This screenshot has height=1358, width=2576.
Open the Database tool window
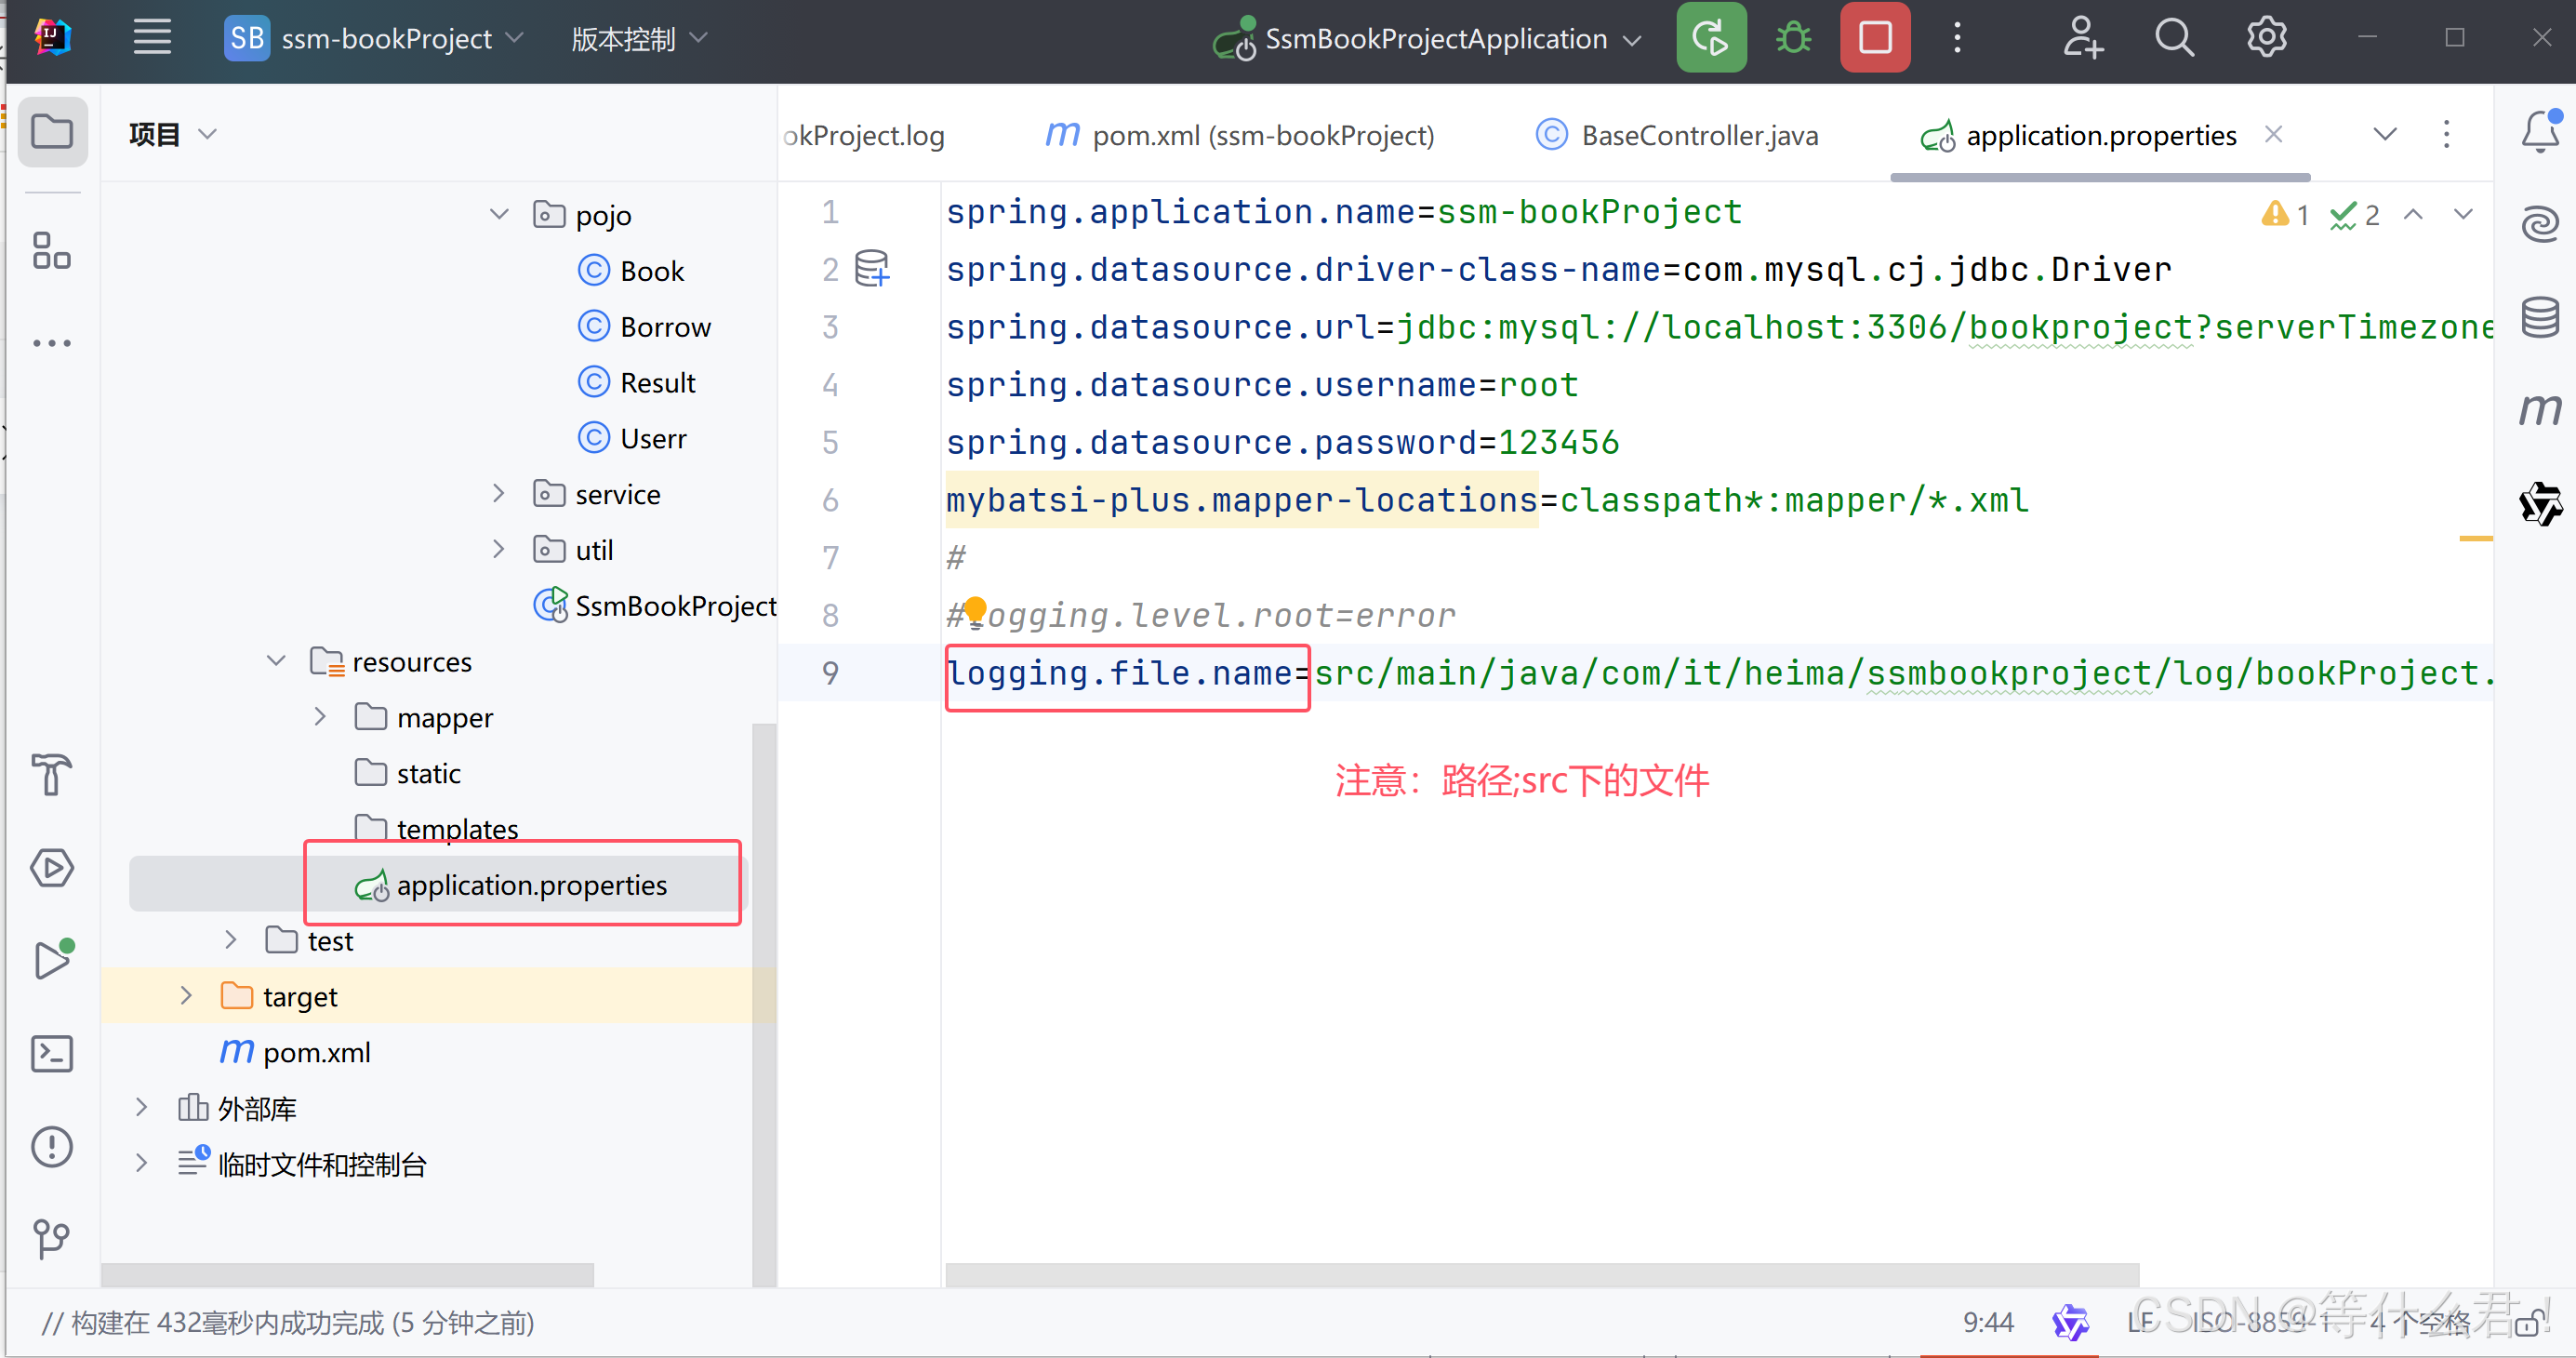[2539, 318]
